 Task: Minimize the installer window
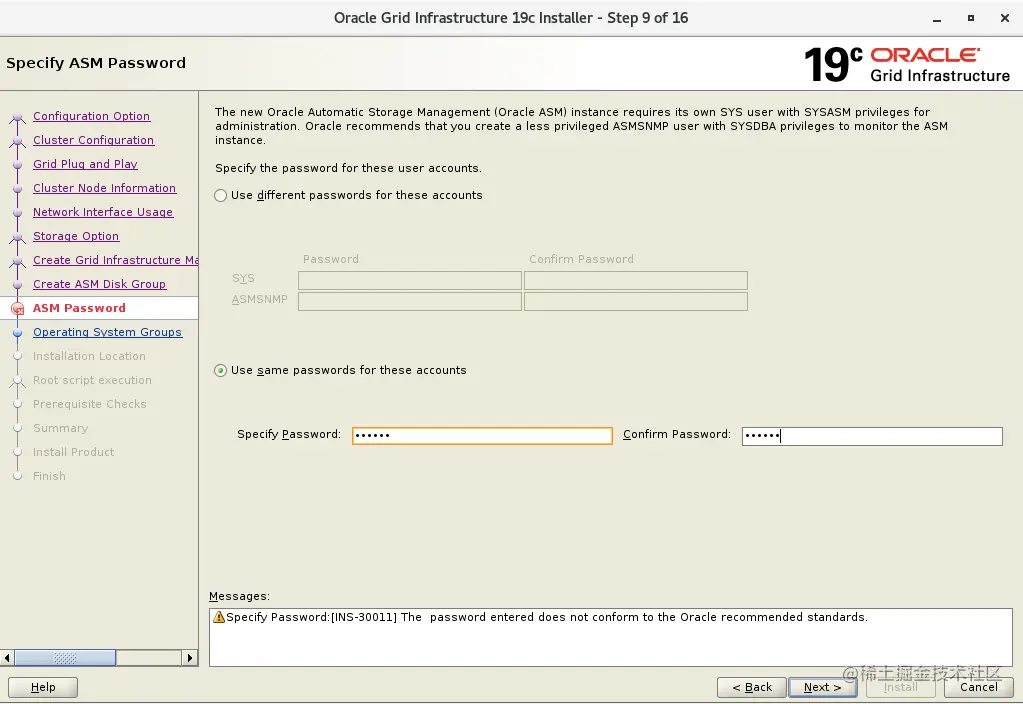coord(937,19)
